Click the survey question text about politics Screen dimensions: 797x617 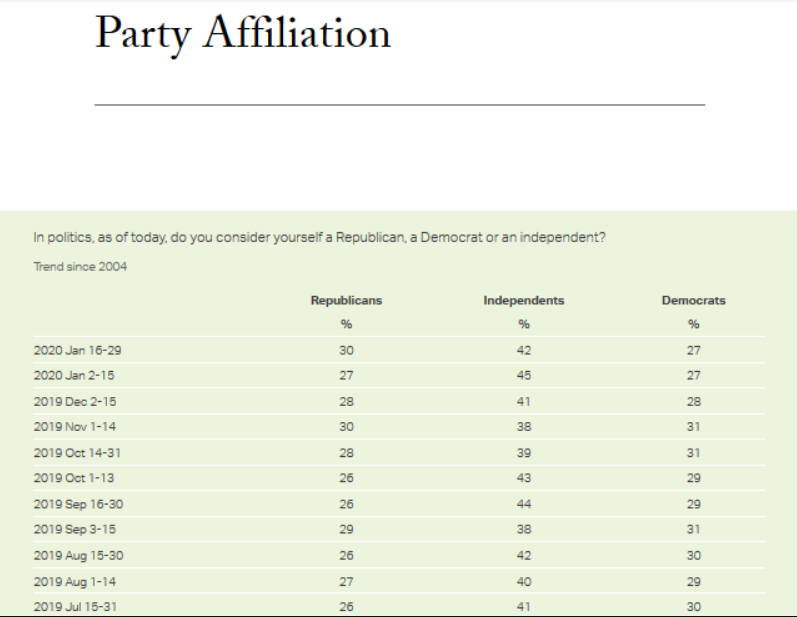click(320, 237)
